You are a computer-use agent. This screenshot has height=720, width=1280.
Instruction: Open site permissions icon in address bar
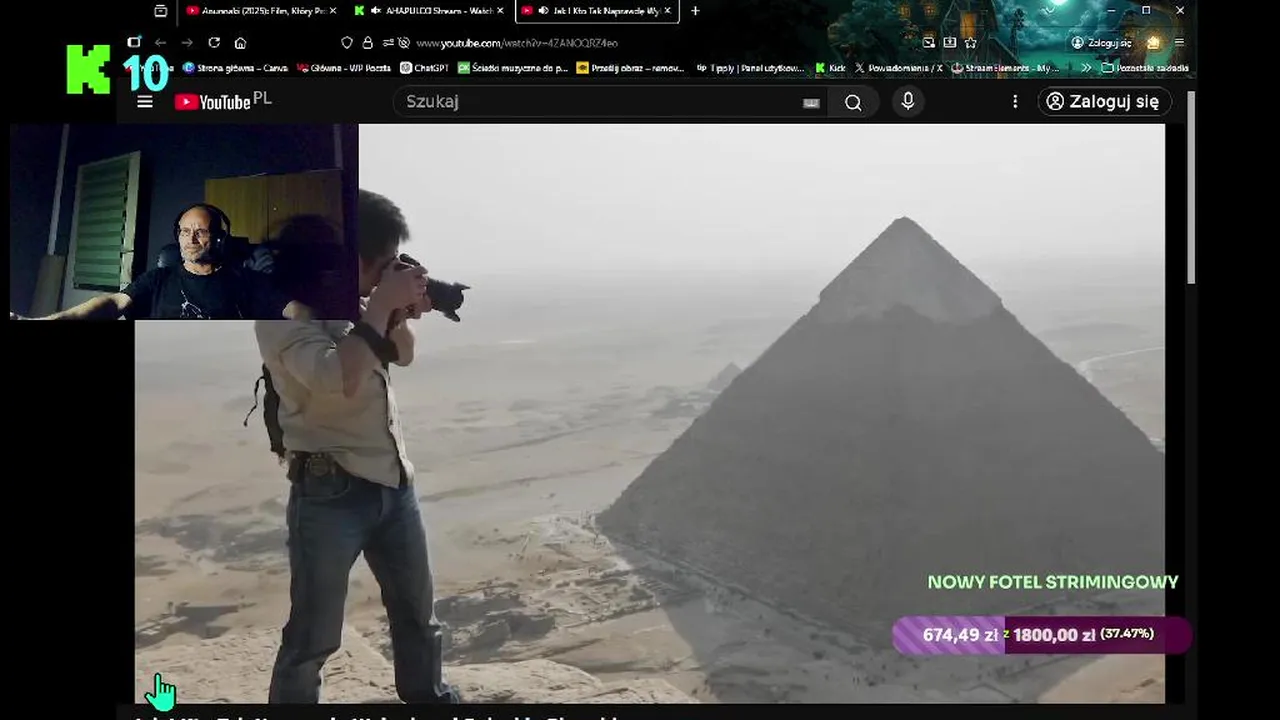387,43
